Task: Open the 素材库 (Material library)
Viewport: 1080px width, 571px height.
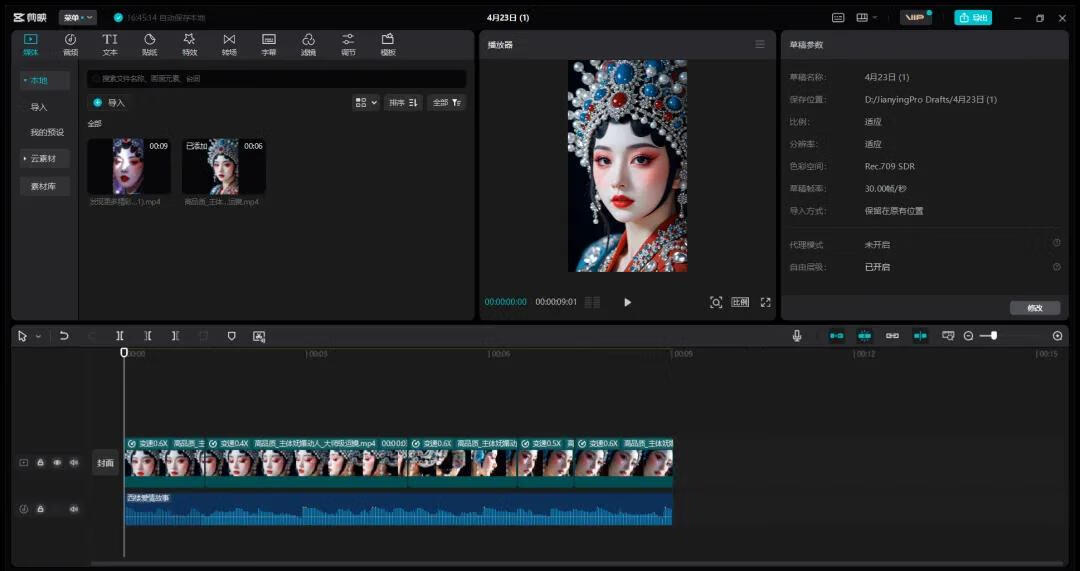Action: tap(44, 186)
